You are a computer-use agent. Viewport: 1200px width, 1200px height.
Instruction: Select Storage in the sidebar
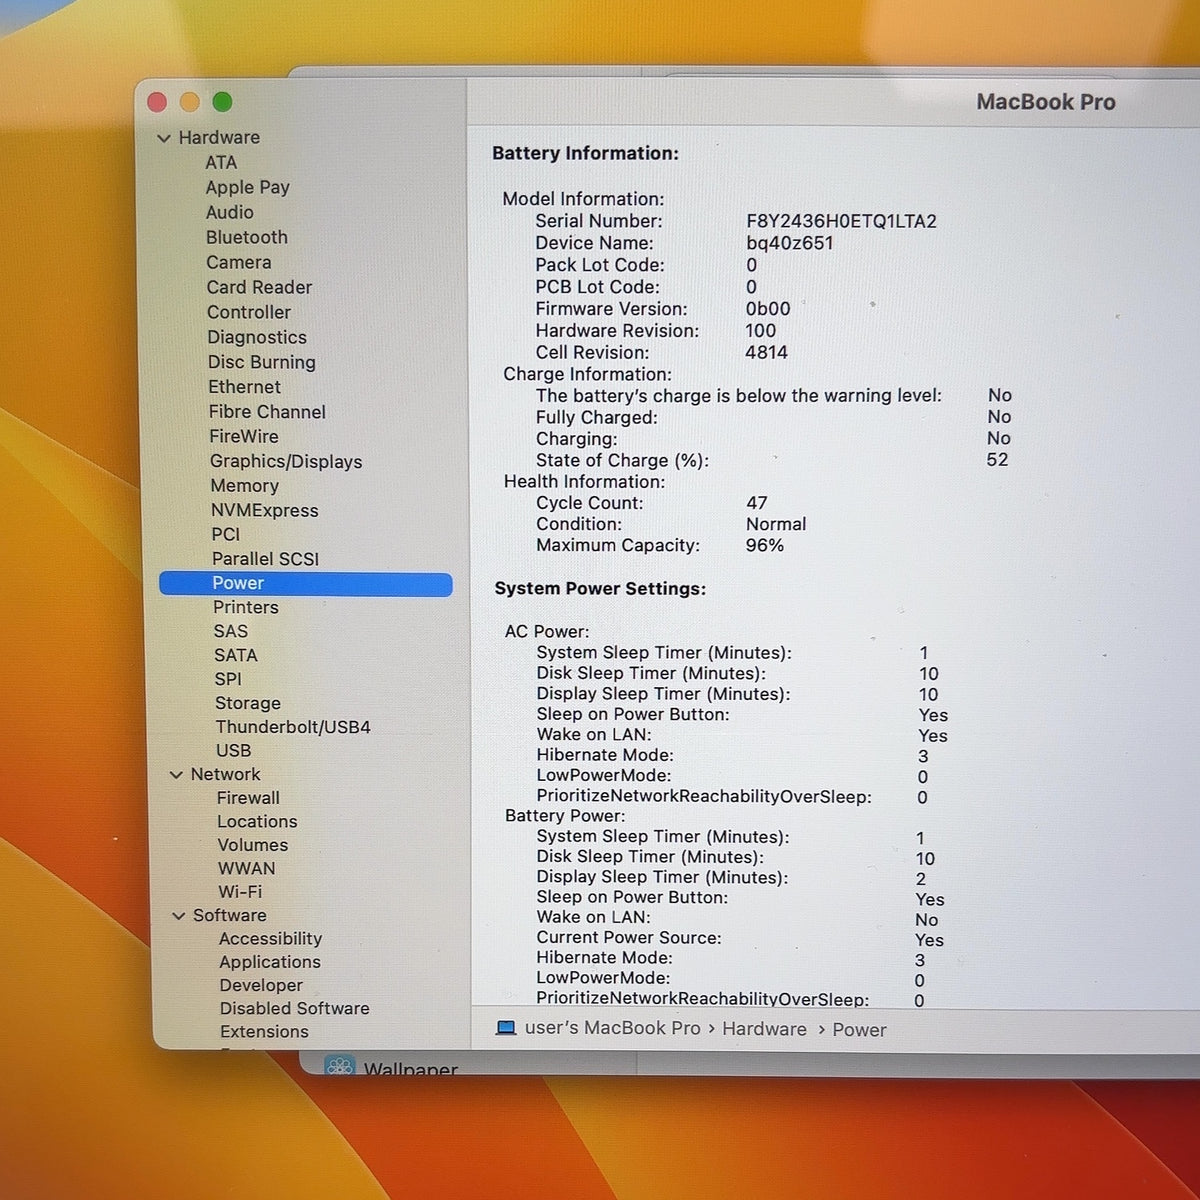tap(248, 703)
